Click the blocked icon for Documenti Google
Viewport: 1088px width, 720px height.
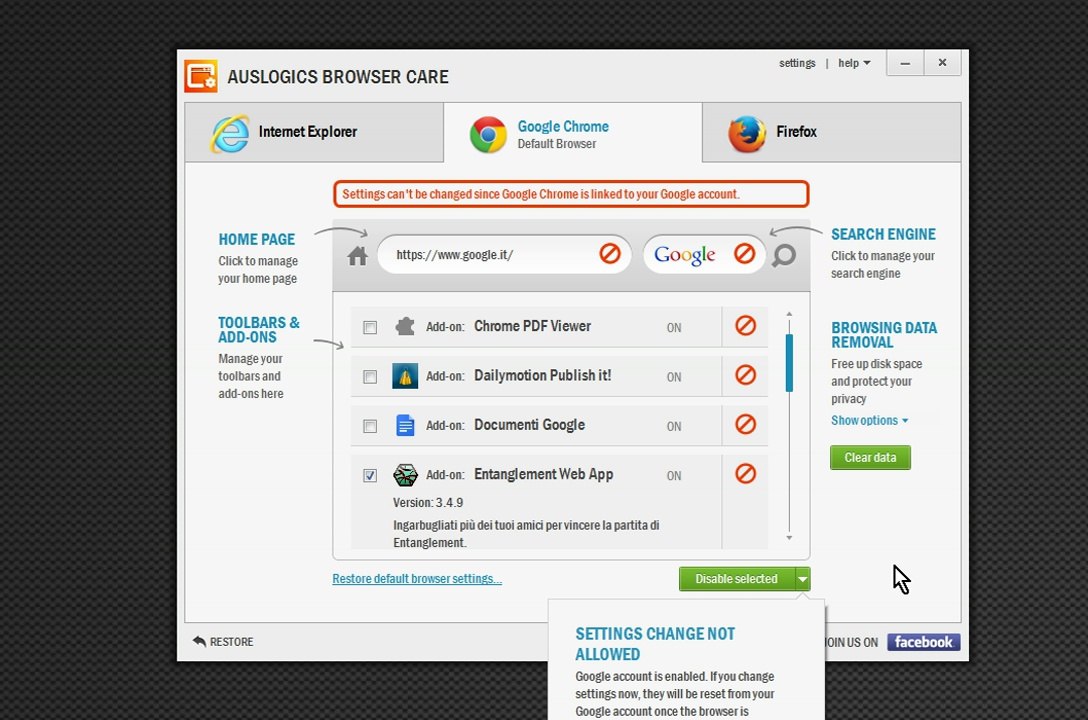point(745,424)
